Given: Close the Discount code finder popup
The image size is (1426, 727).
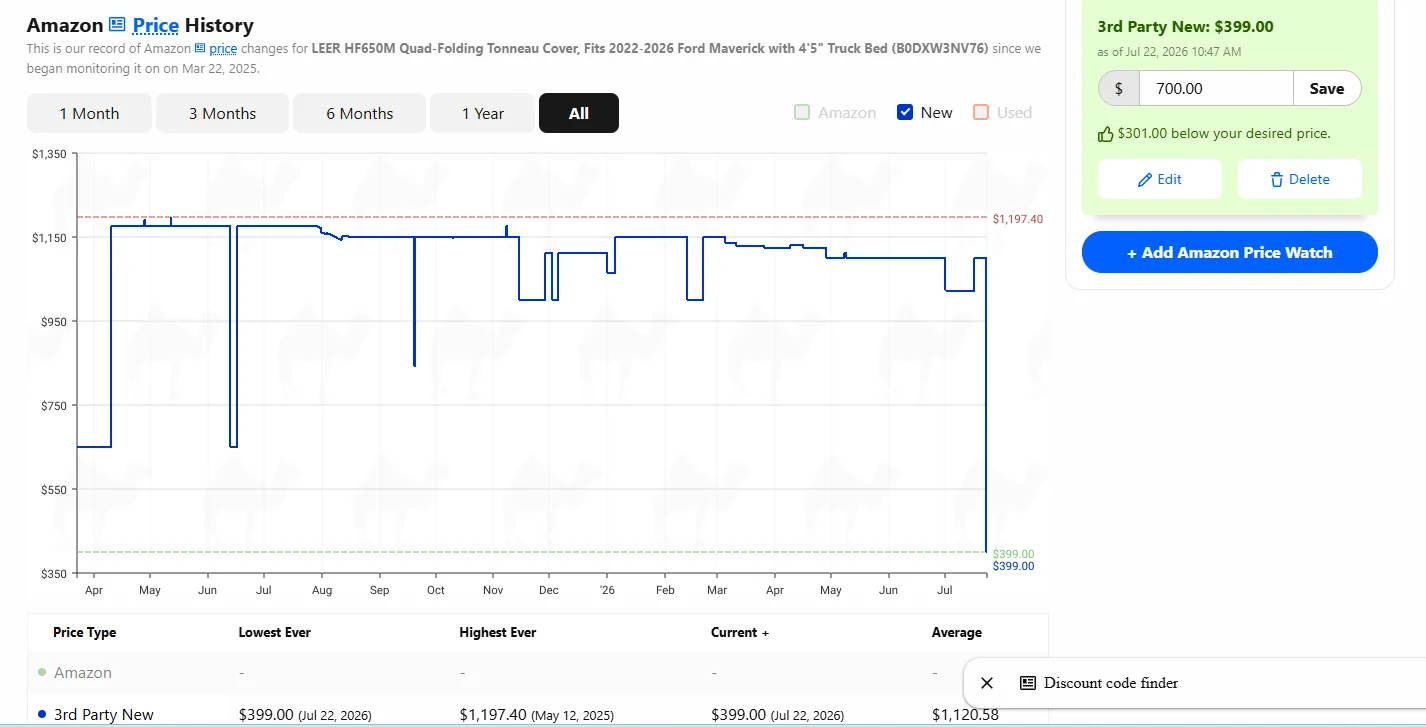Looking at the screenshot, I should click(987, 683).
